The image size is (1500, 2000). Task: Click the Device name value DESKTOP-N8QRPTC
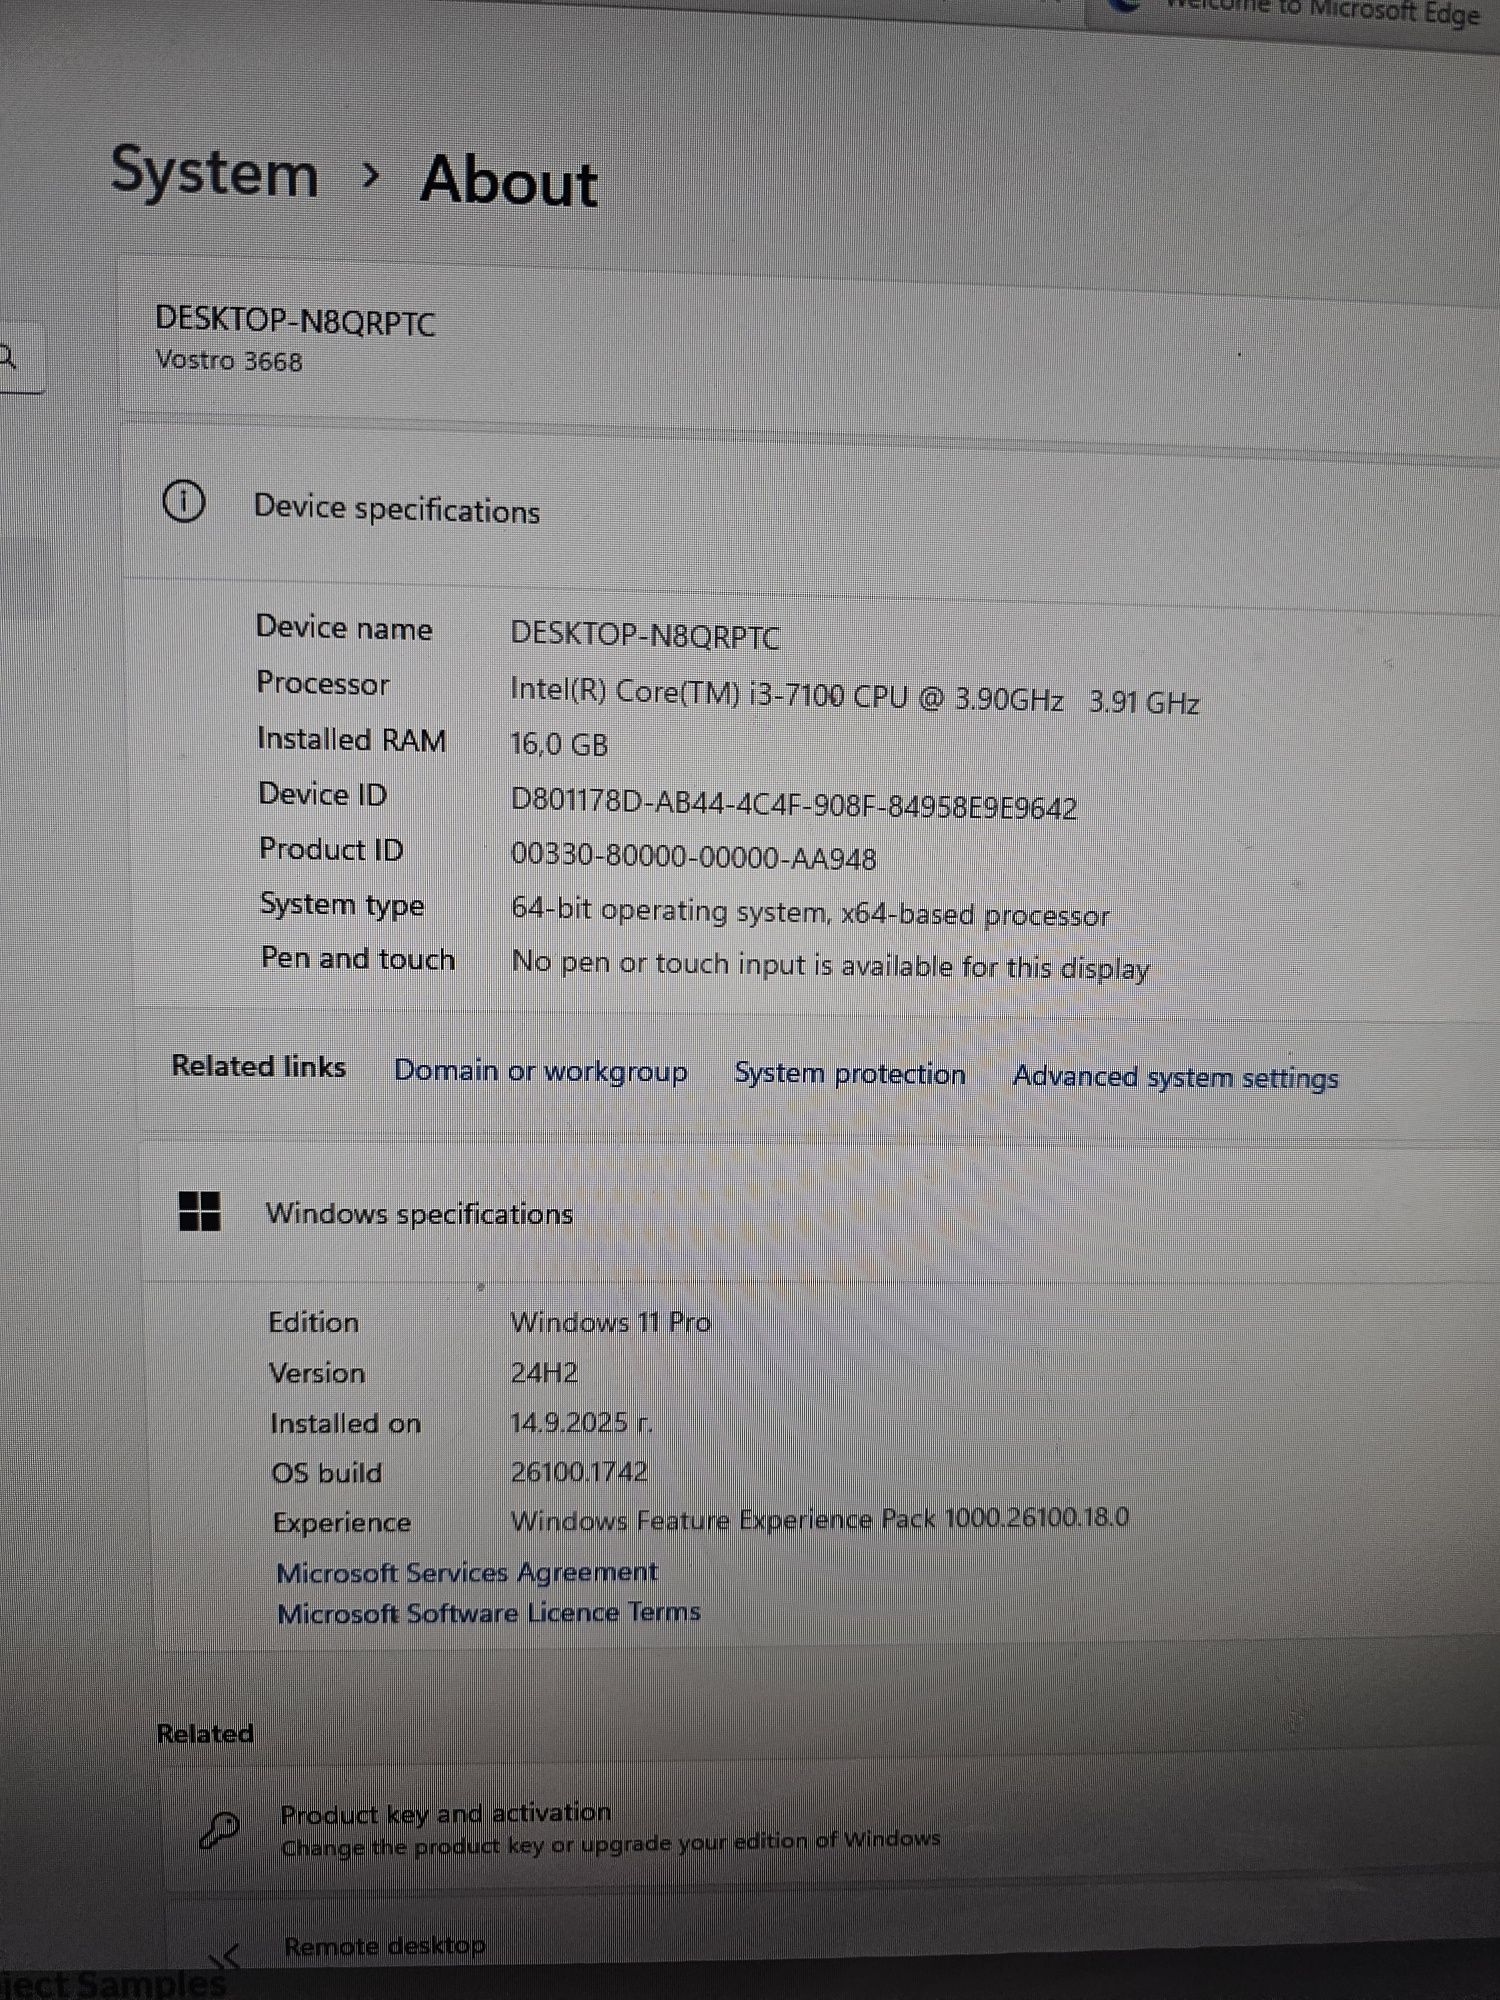point(645,635)
